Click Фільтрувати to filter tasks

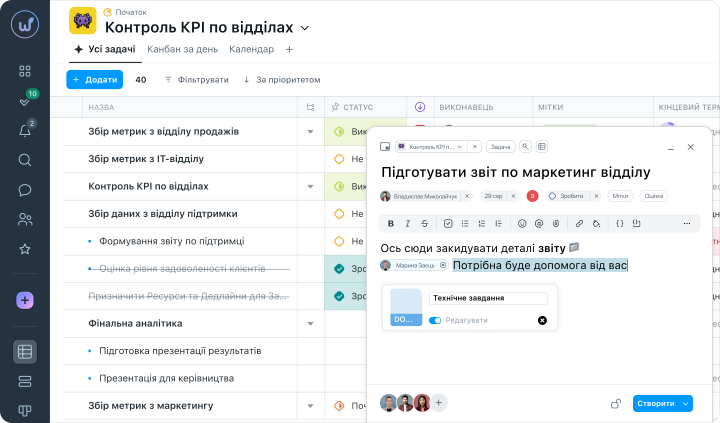(197, 79)
